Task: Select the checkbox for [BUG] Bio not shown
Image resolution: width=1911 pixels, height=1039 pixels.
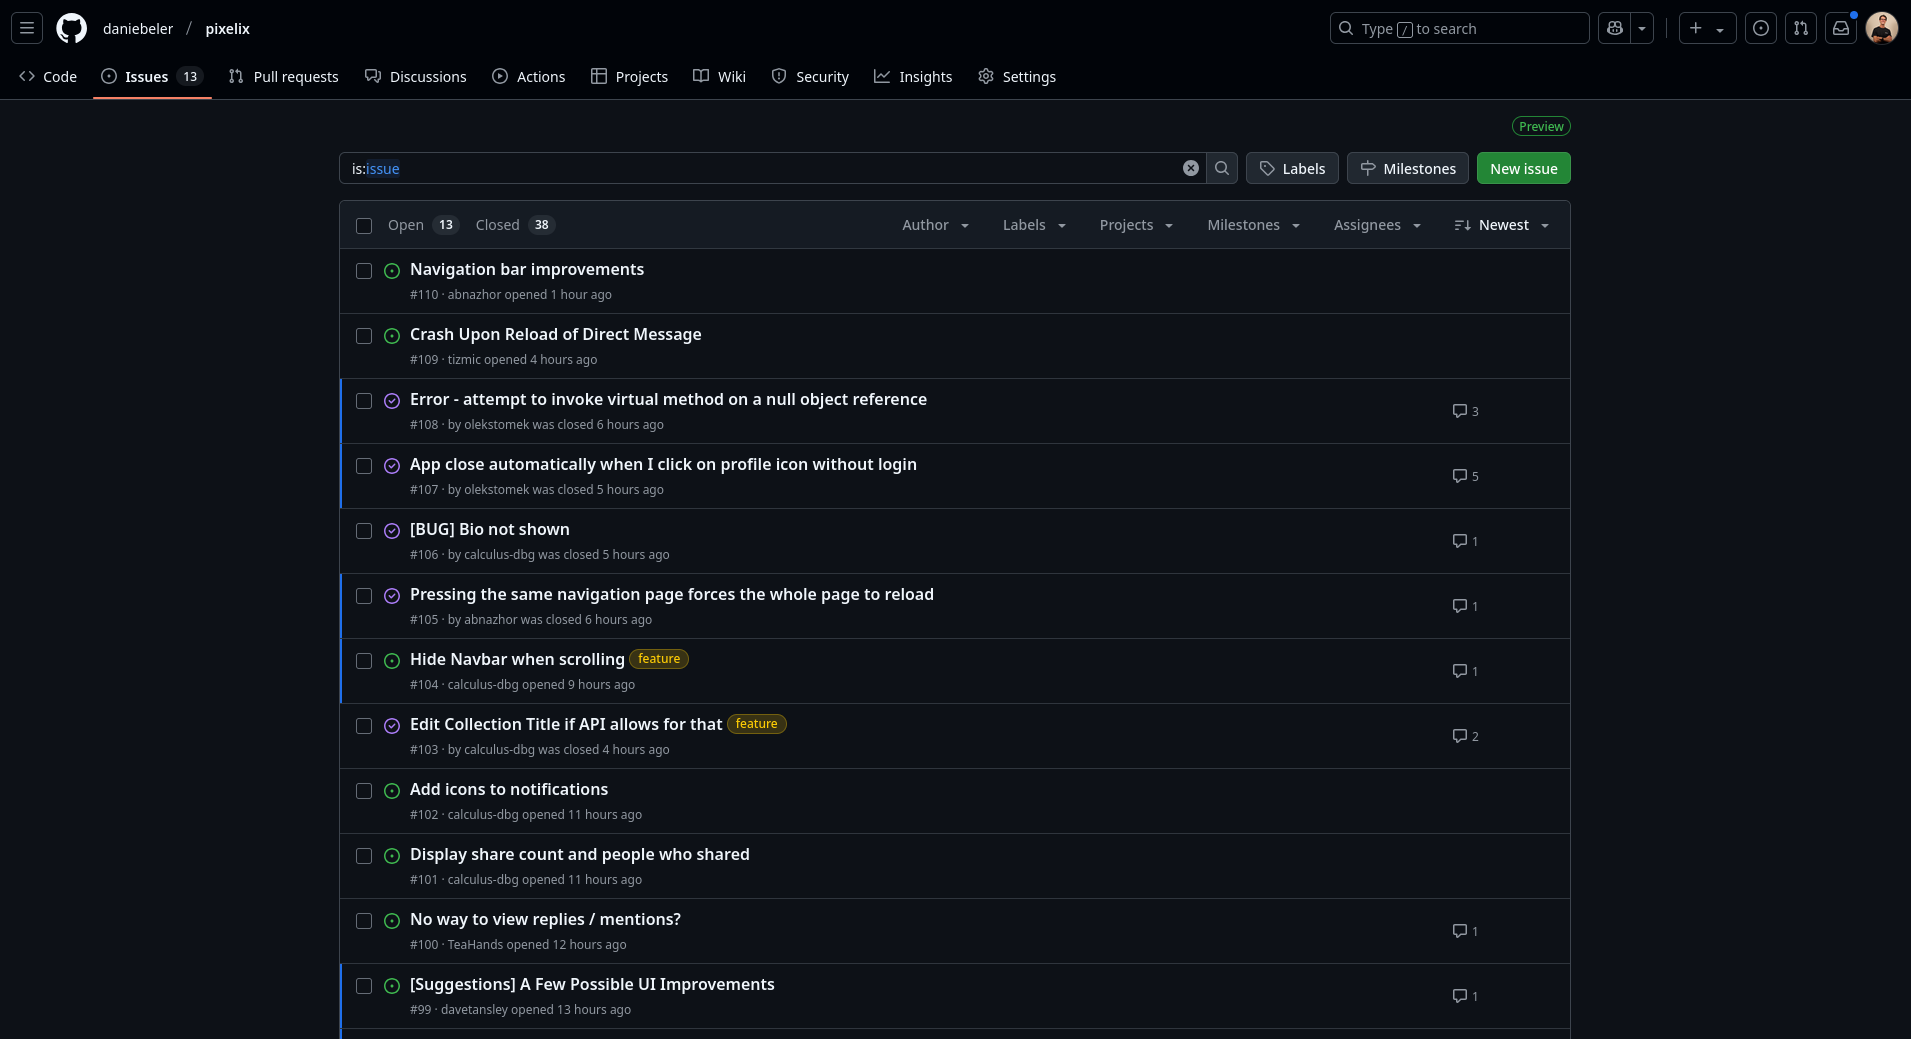Action: pos(364,531)
